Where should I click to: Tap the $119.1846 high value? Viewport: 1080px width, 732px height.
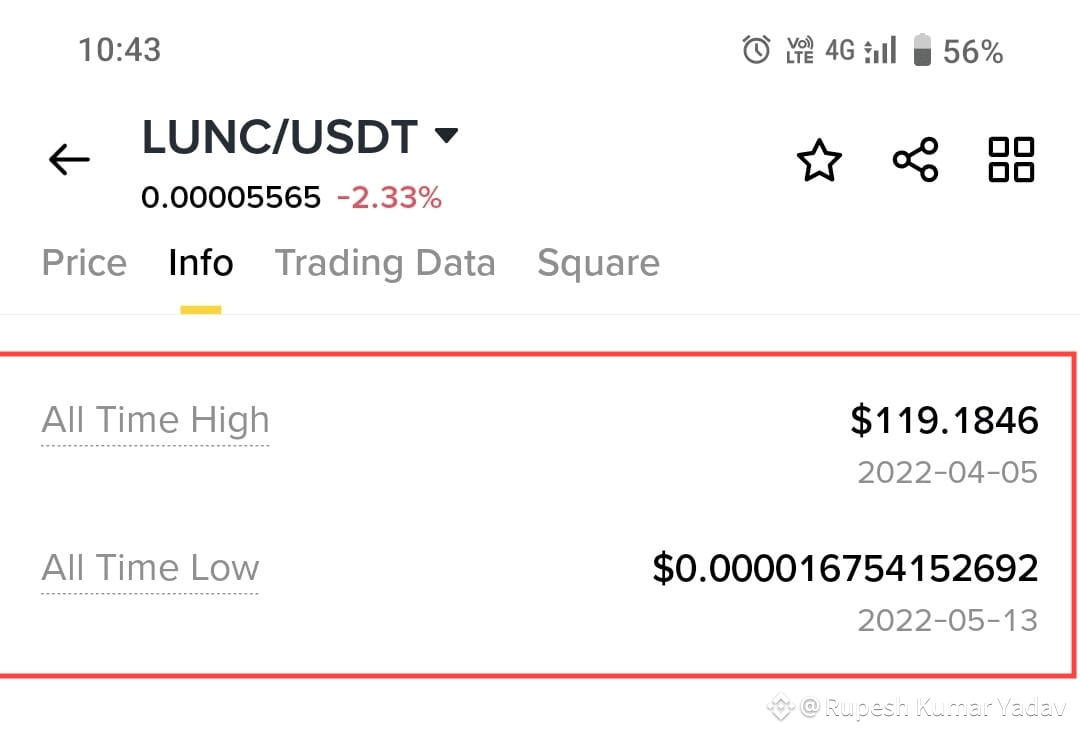pyautogui.click(x=944, y=420)
